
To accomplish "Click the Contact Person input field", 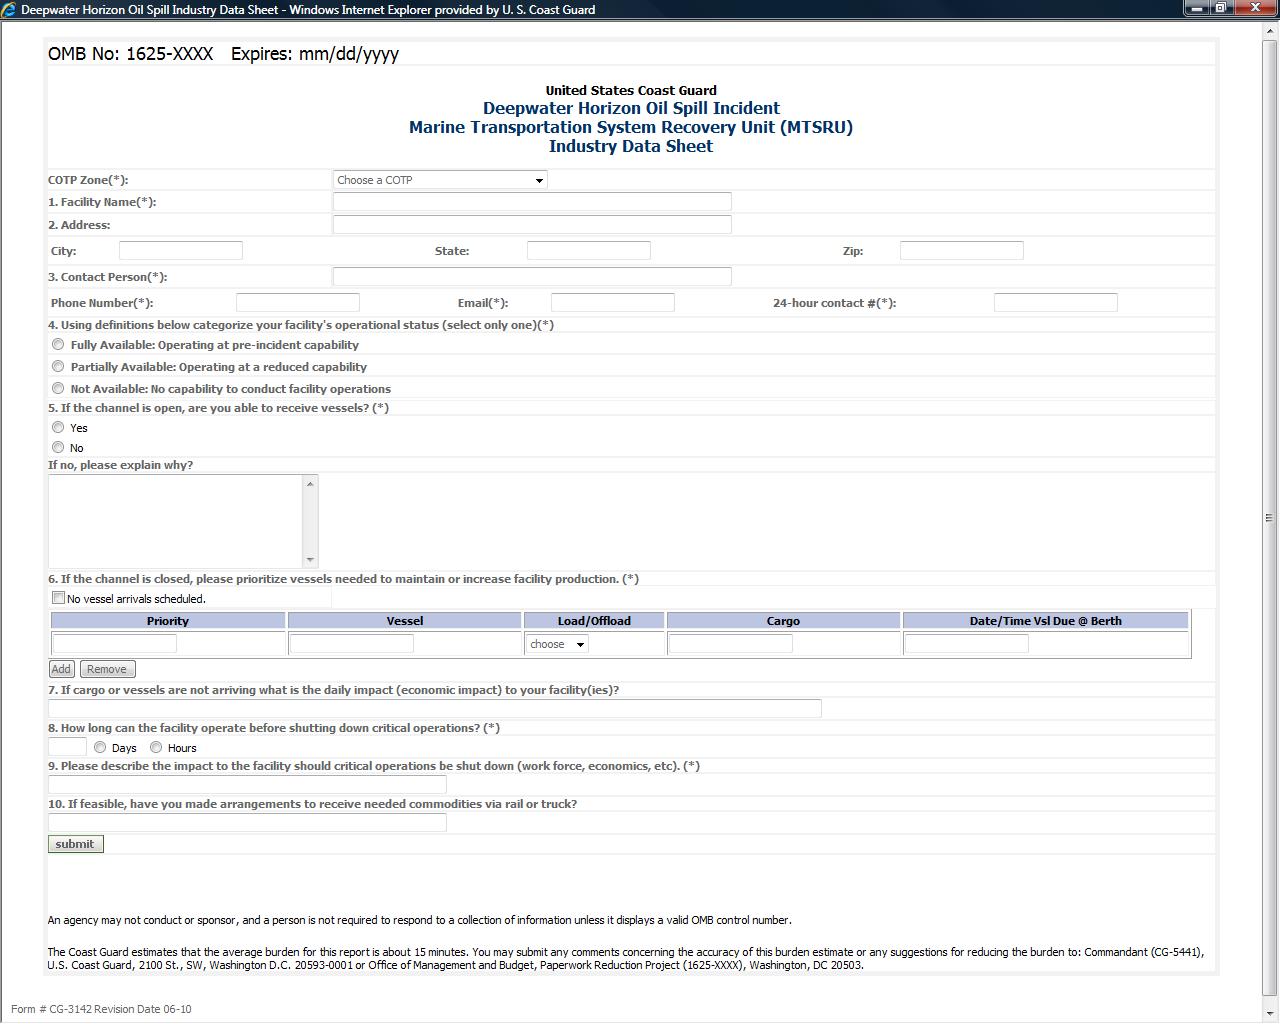I will (x=532, y=277).
